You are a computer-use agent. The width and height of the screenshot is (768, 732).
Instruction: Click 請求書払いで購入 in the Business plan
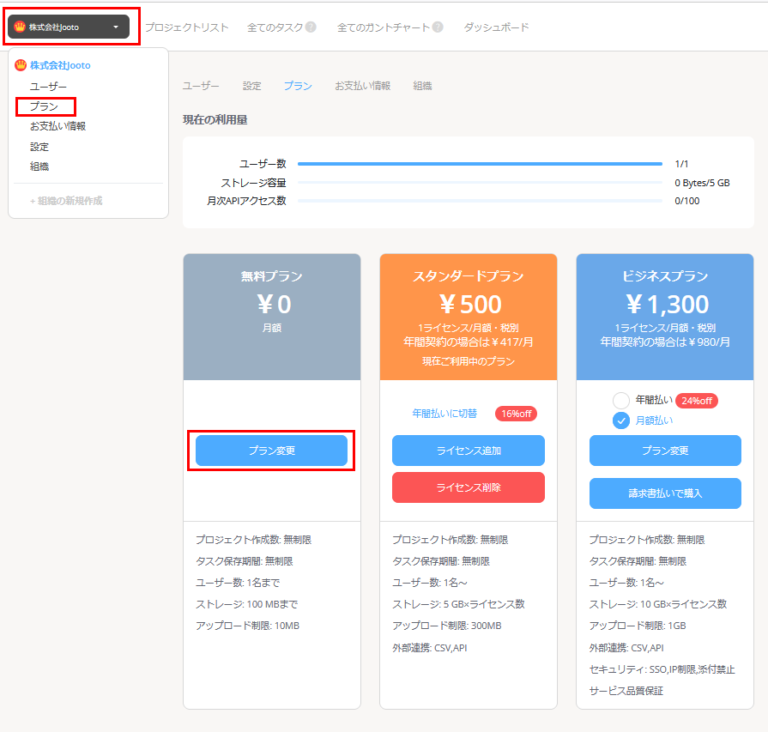pyautogui.click(x=665, y=493)
